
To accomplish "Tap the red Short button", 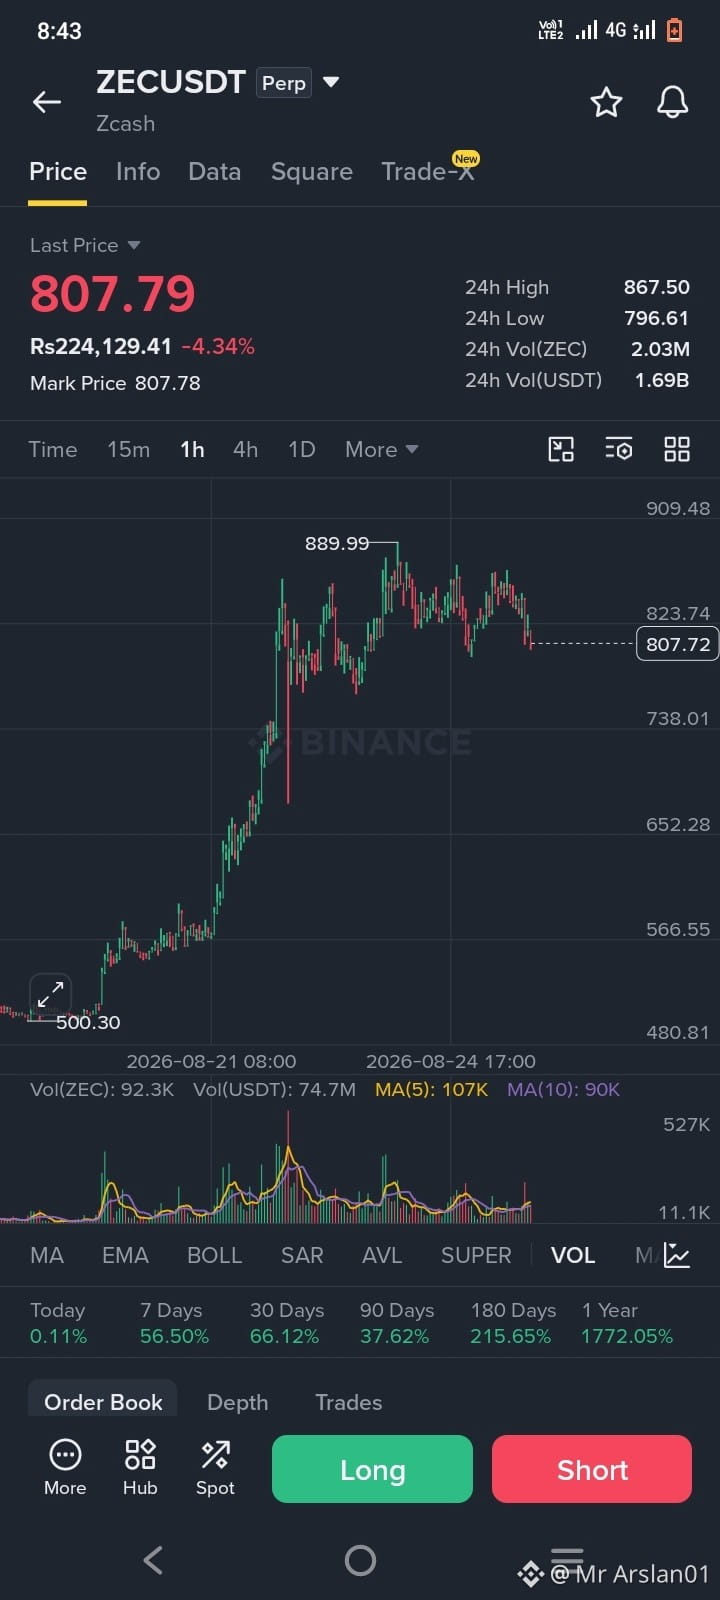I will tap(592, 1469).
